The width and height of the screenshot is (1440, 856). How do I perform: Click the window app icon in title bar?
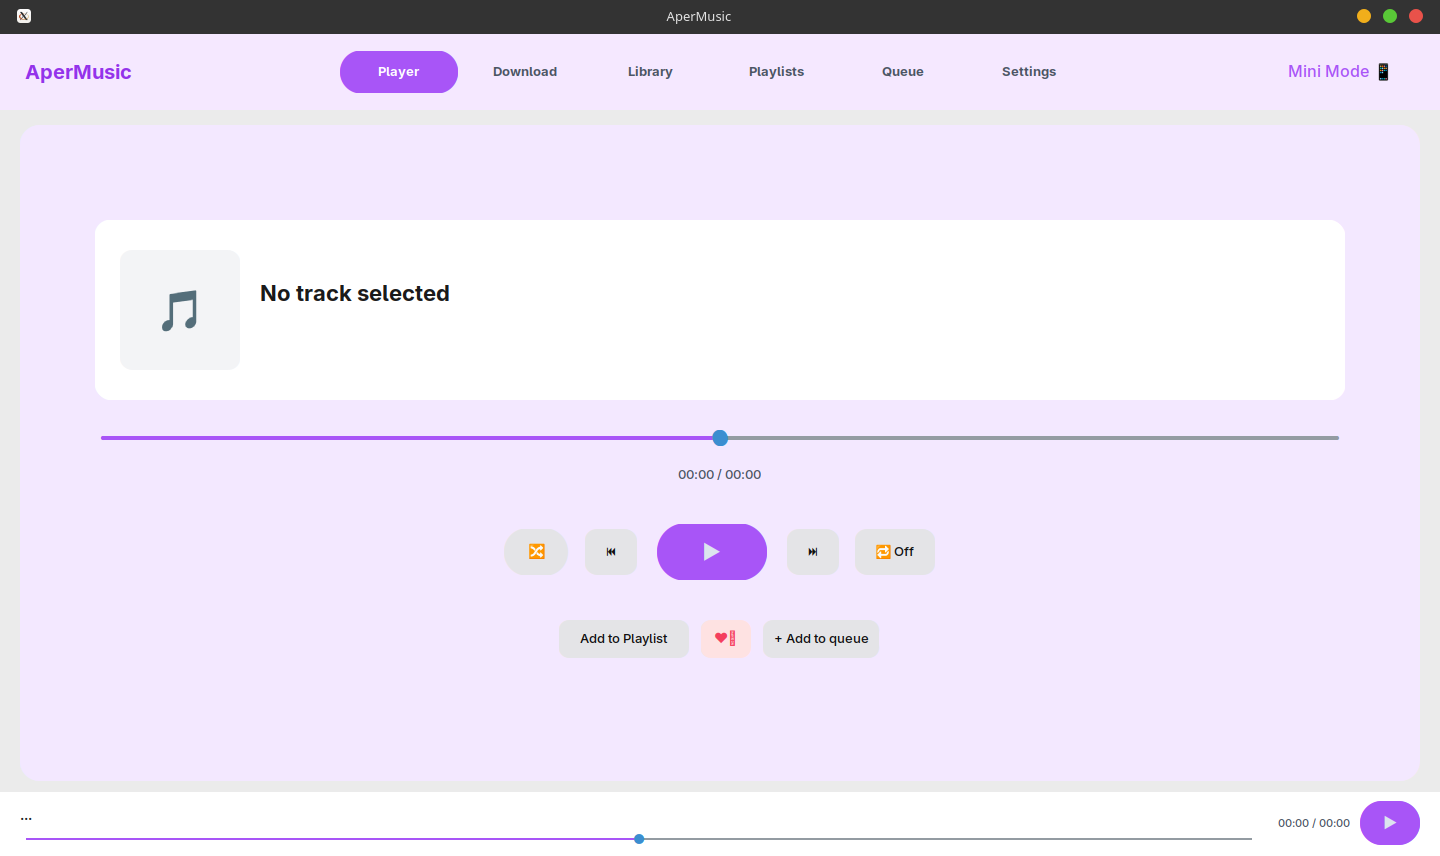(x=24, y=16)
